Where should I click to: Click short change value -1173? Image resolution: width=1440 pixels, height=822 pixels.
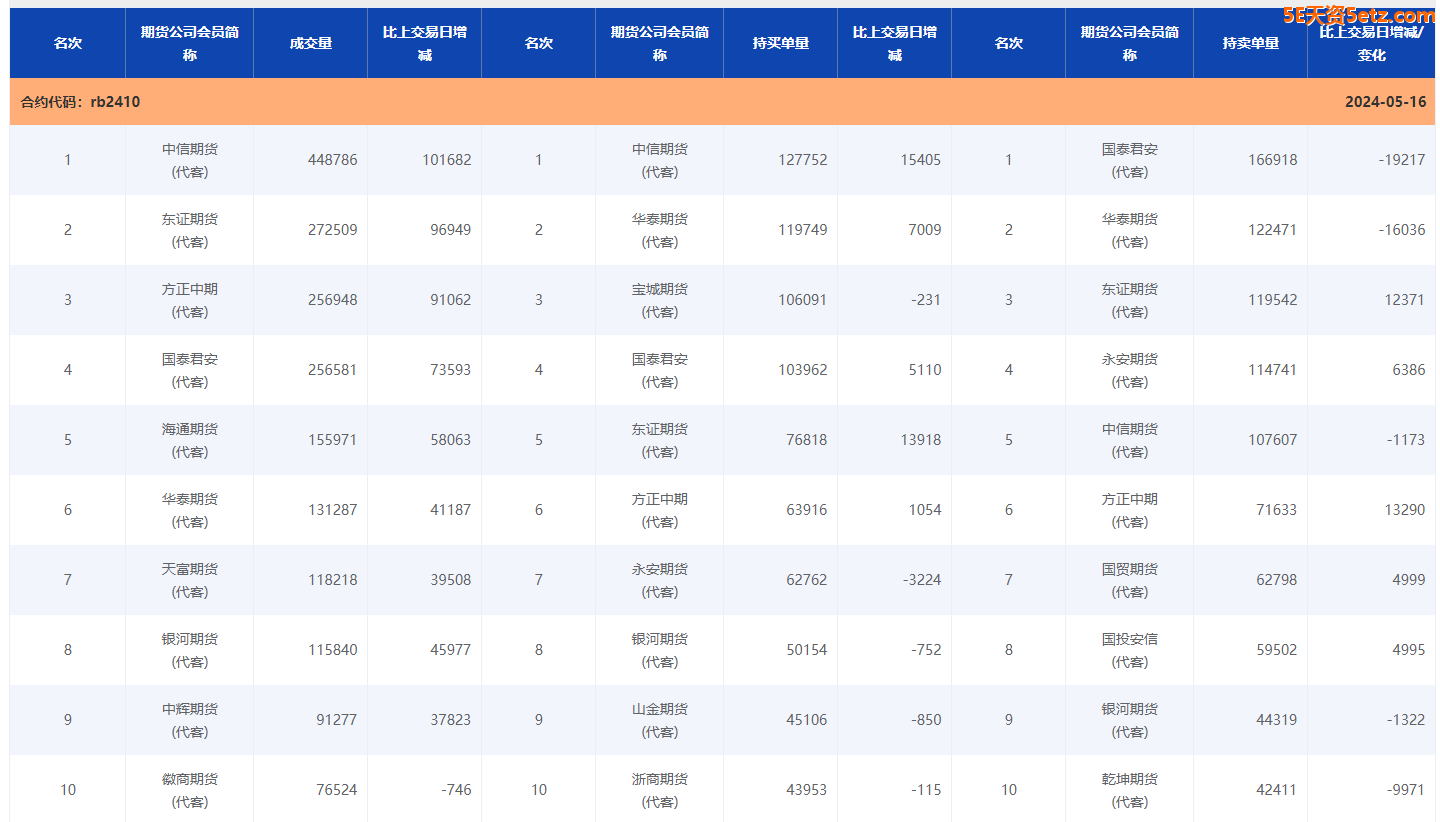(1404, 440)
